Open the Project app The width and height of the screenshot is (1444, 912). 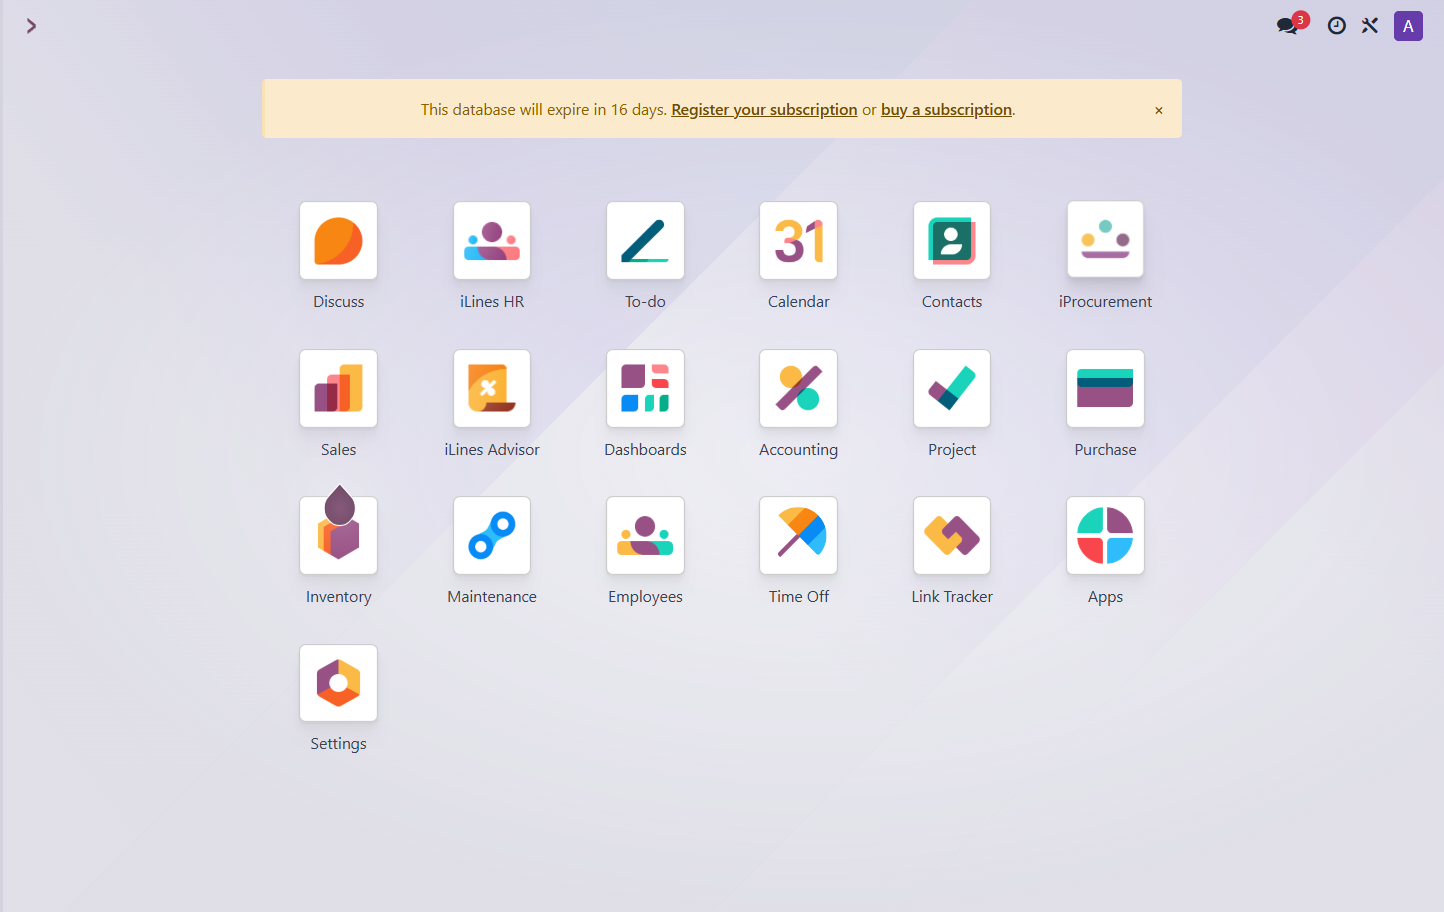click(x=952, y=389)
